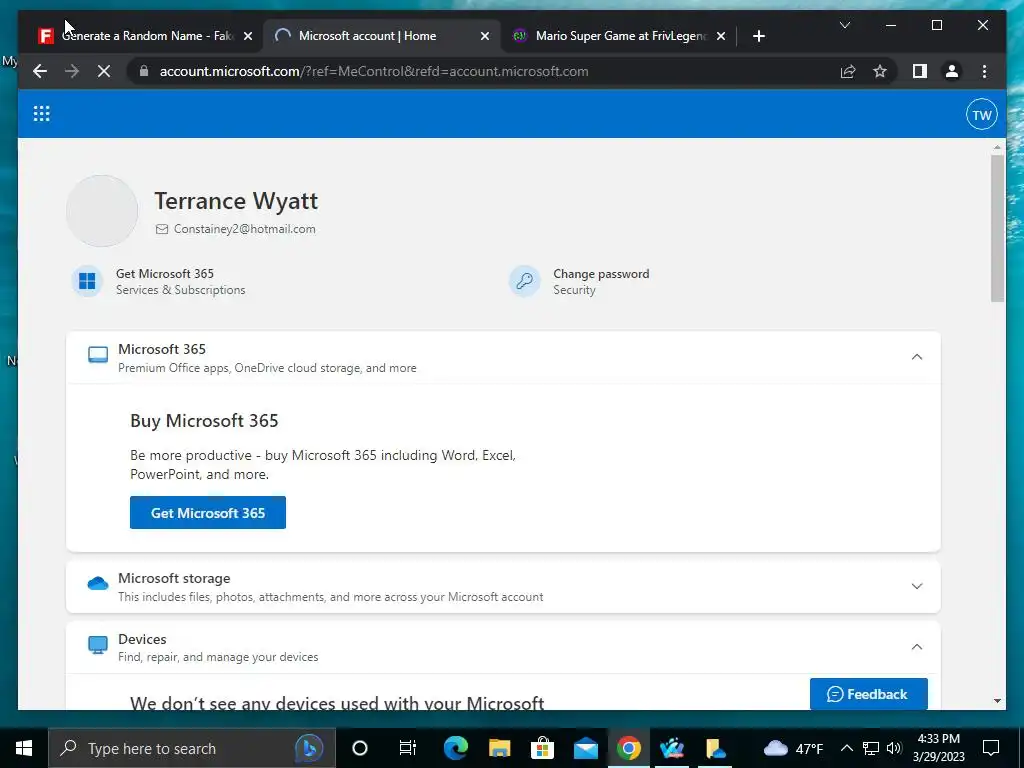Open the weather 47°F widget

pos(793,748)
